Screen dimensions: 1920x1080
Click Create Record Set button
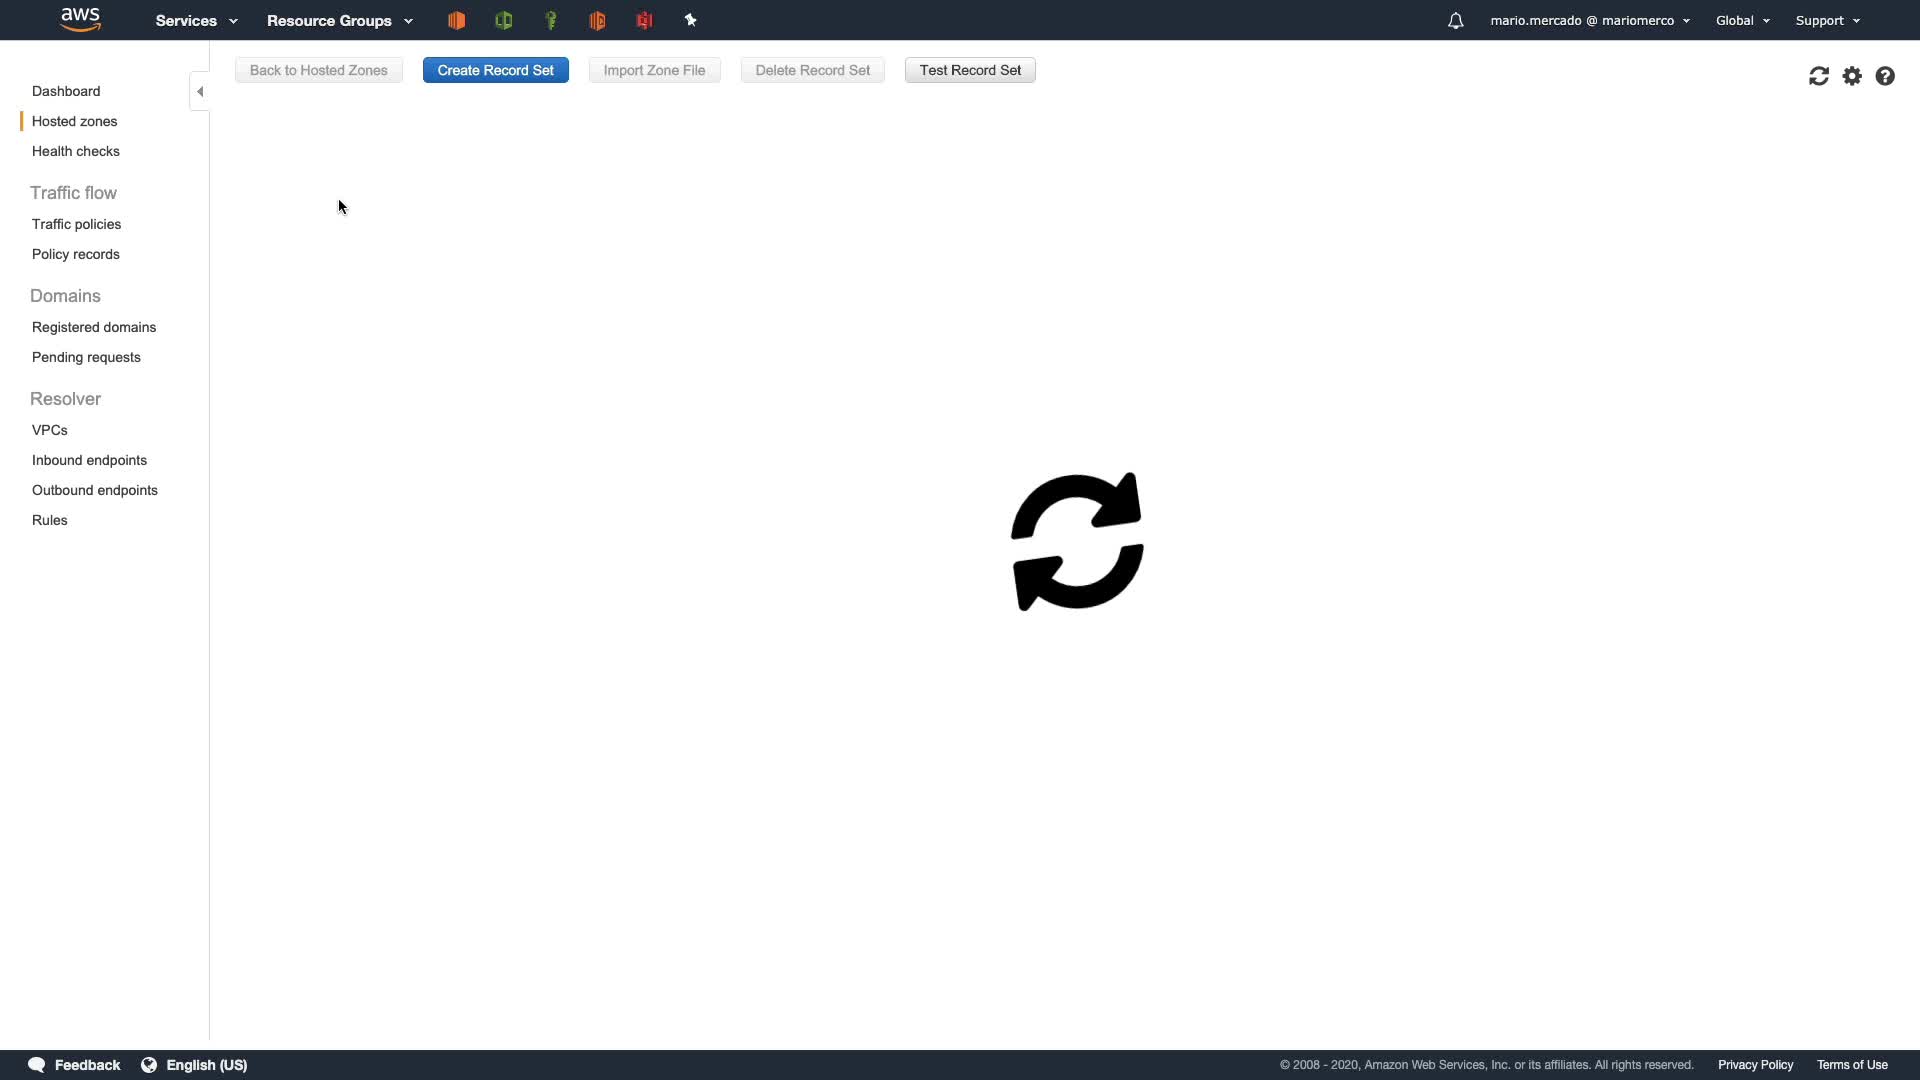coord(495,70)
